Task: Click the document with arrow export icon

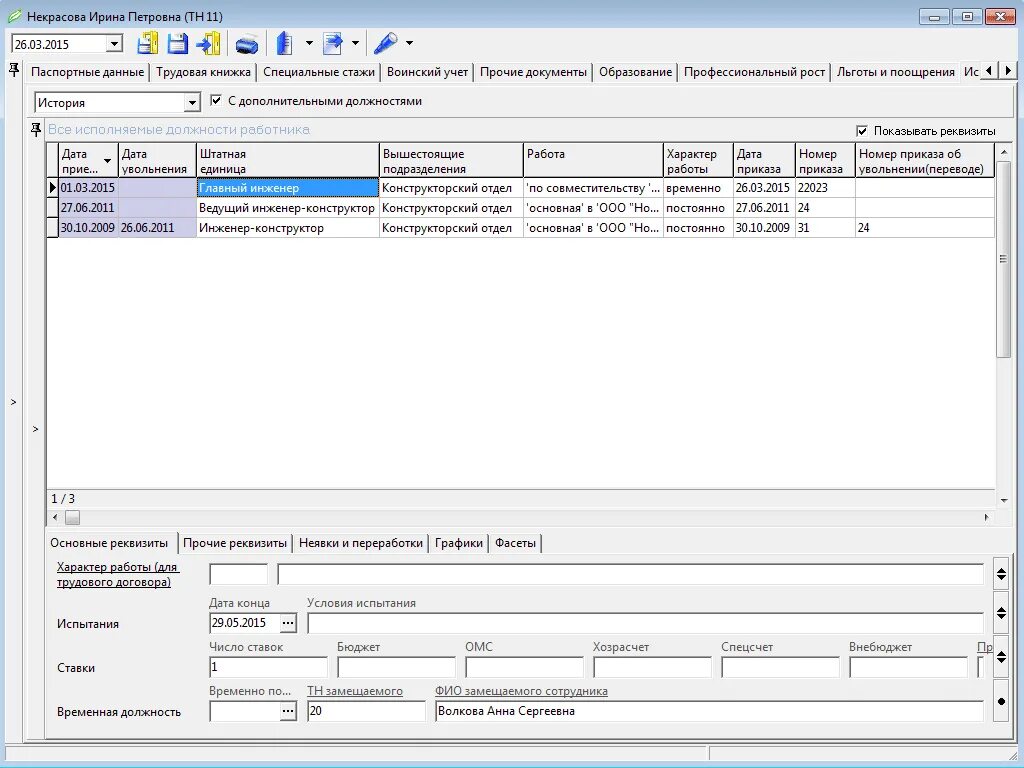Action: [x=333, y=44]
